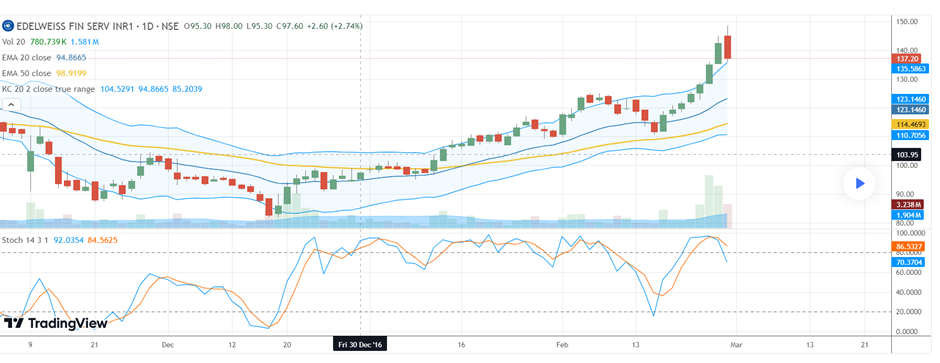Viewport: 940px width, 363px height.
Task: Click the red 137.20 price label
Action: (x=906, y=59)
